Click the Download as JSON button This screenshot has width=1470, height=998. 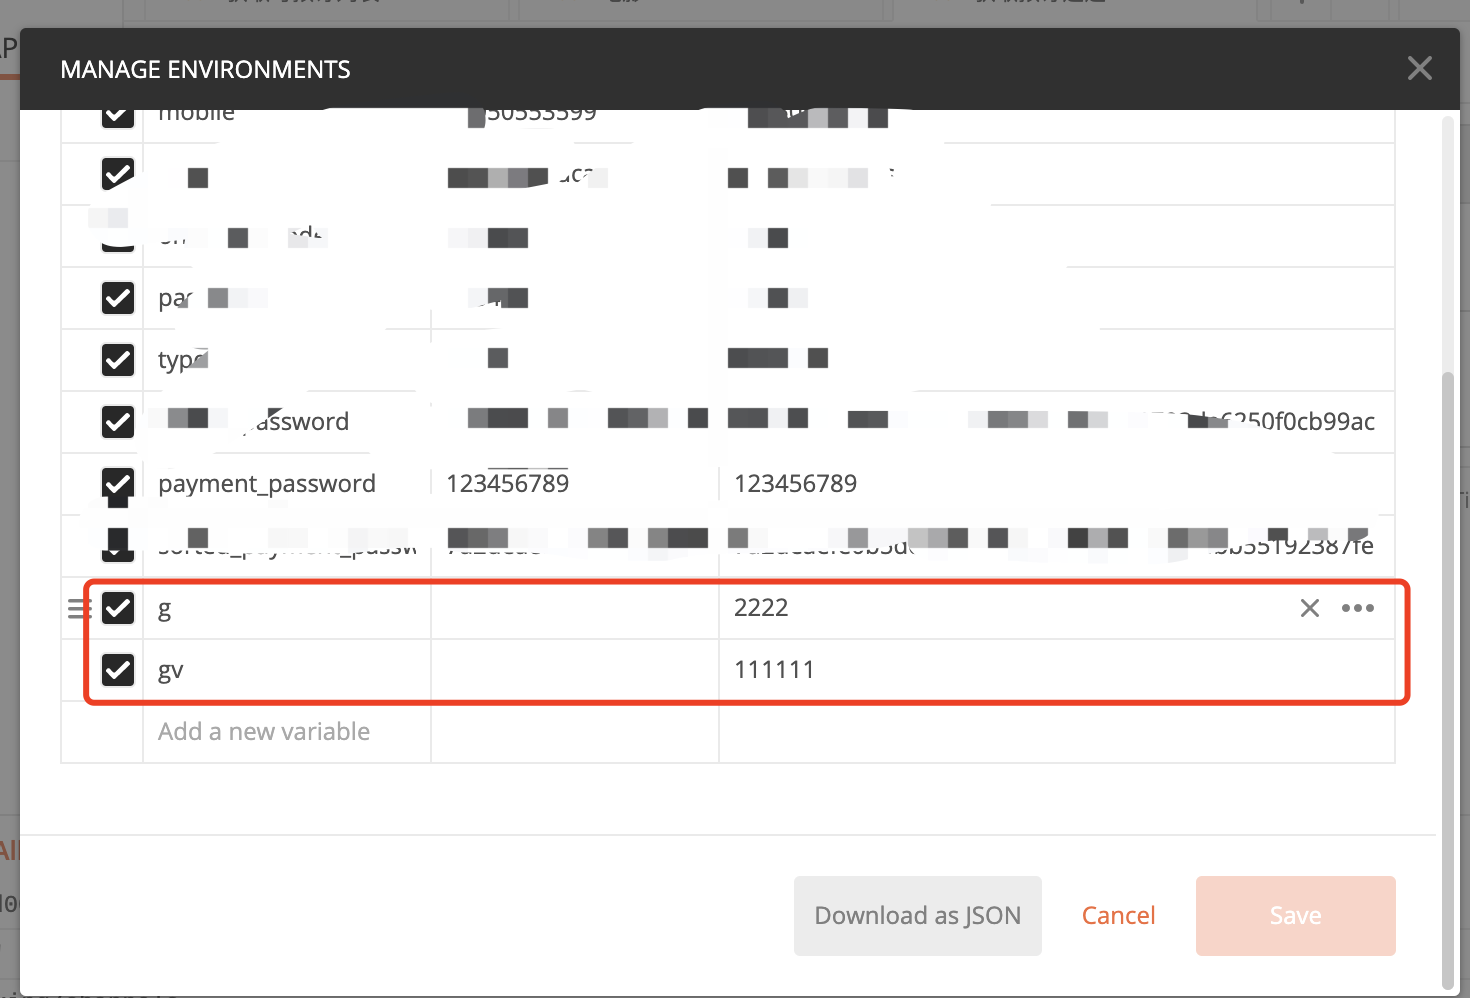917,915
